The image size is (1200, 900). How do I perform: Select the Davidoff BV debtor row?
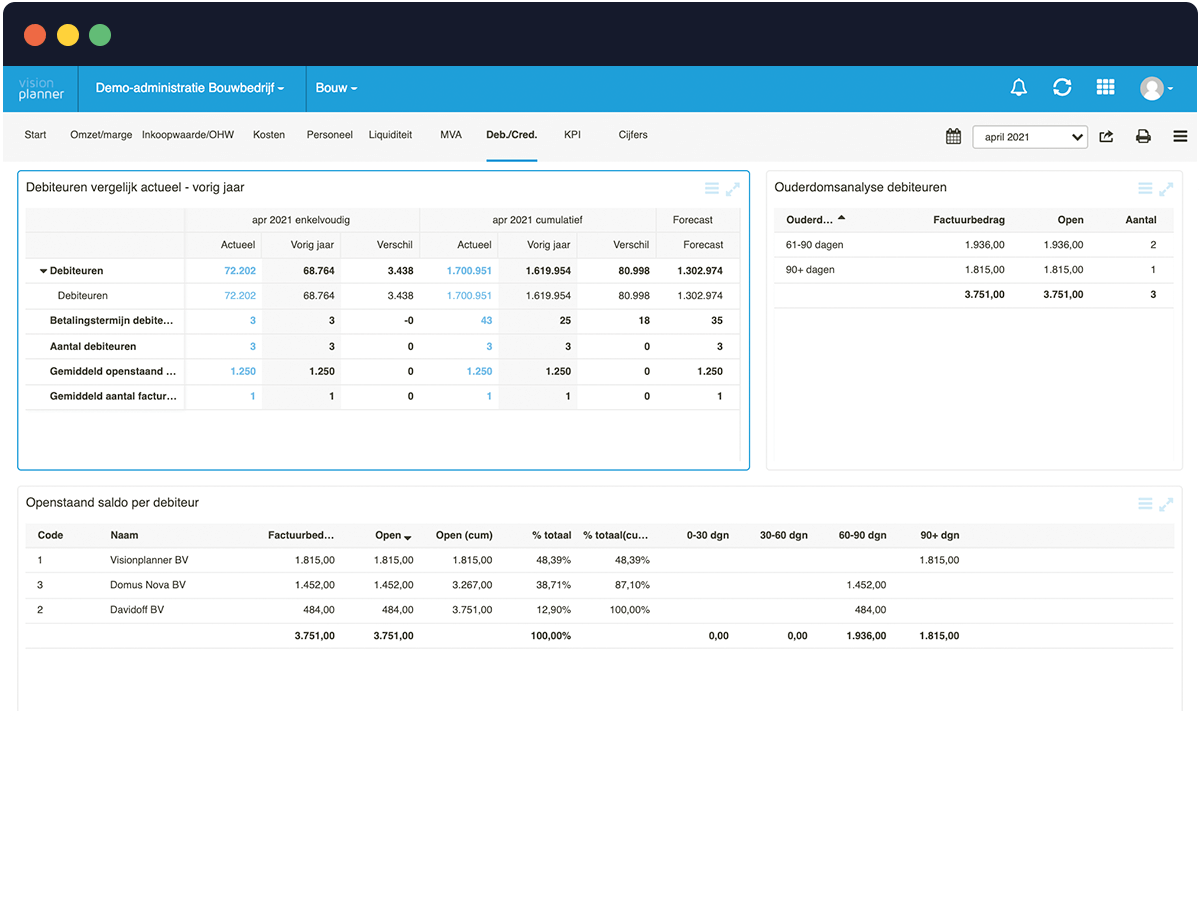600,610
